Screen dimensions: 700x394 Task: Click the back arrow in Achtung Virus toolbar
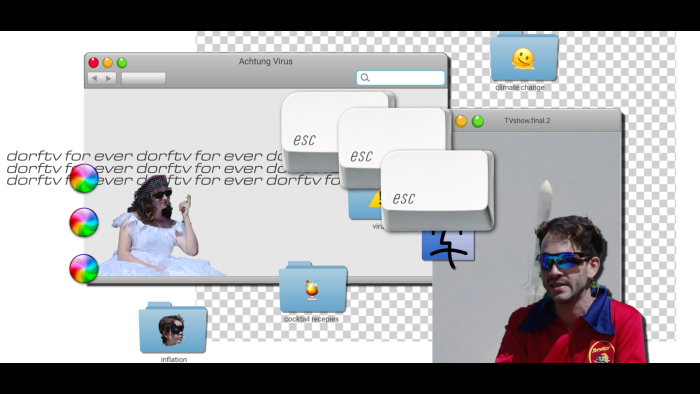click(x=94, y=78)
